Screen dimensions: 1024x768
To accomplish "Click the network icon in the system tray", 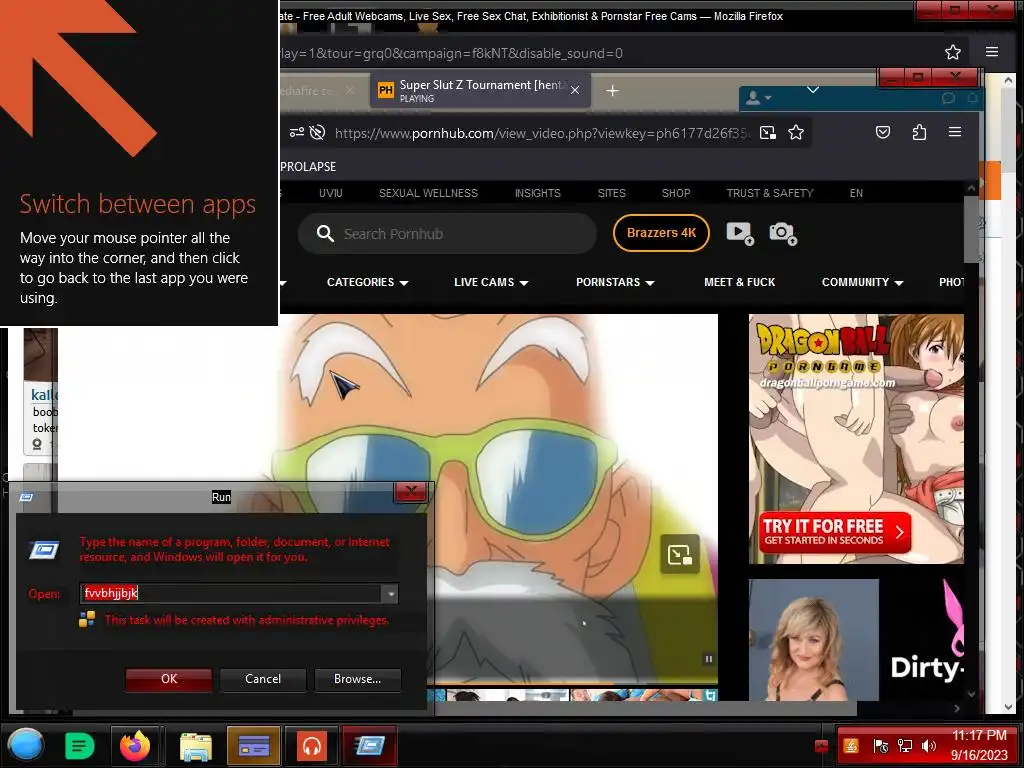I will [x=904, y=746].
